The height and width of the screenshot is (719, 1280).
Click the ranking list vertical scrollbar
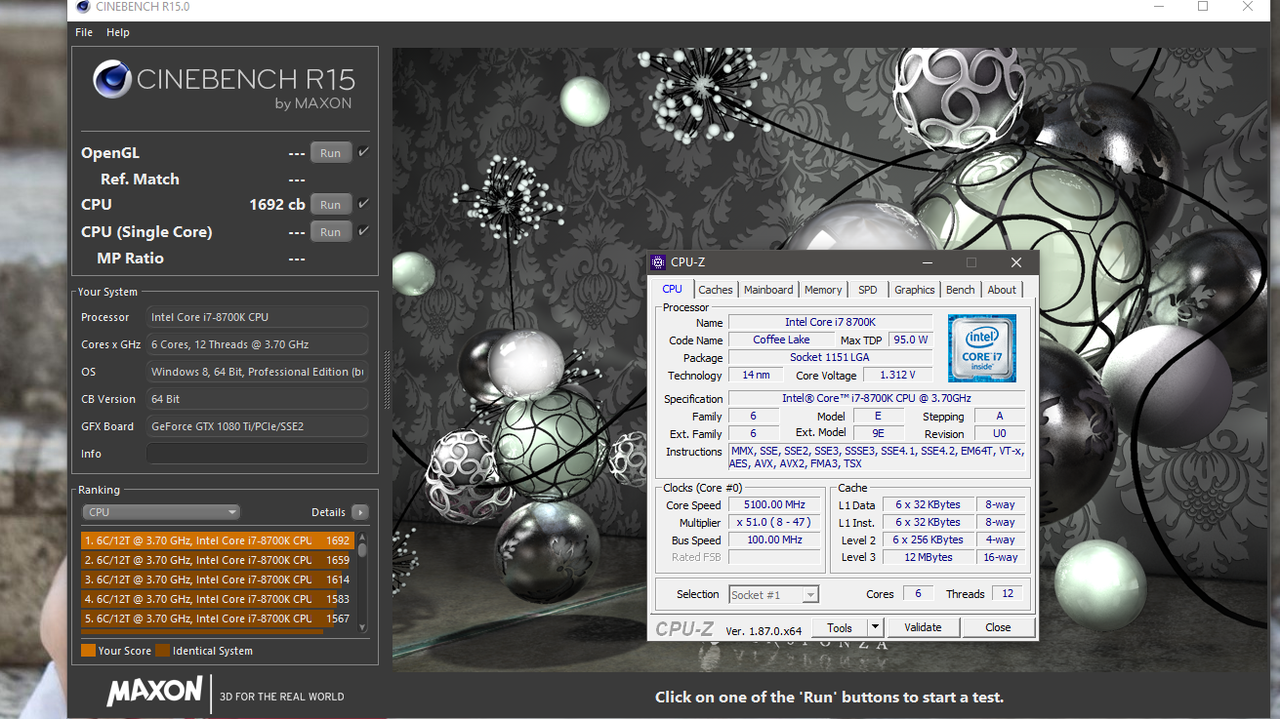(x=362, y=580)
